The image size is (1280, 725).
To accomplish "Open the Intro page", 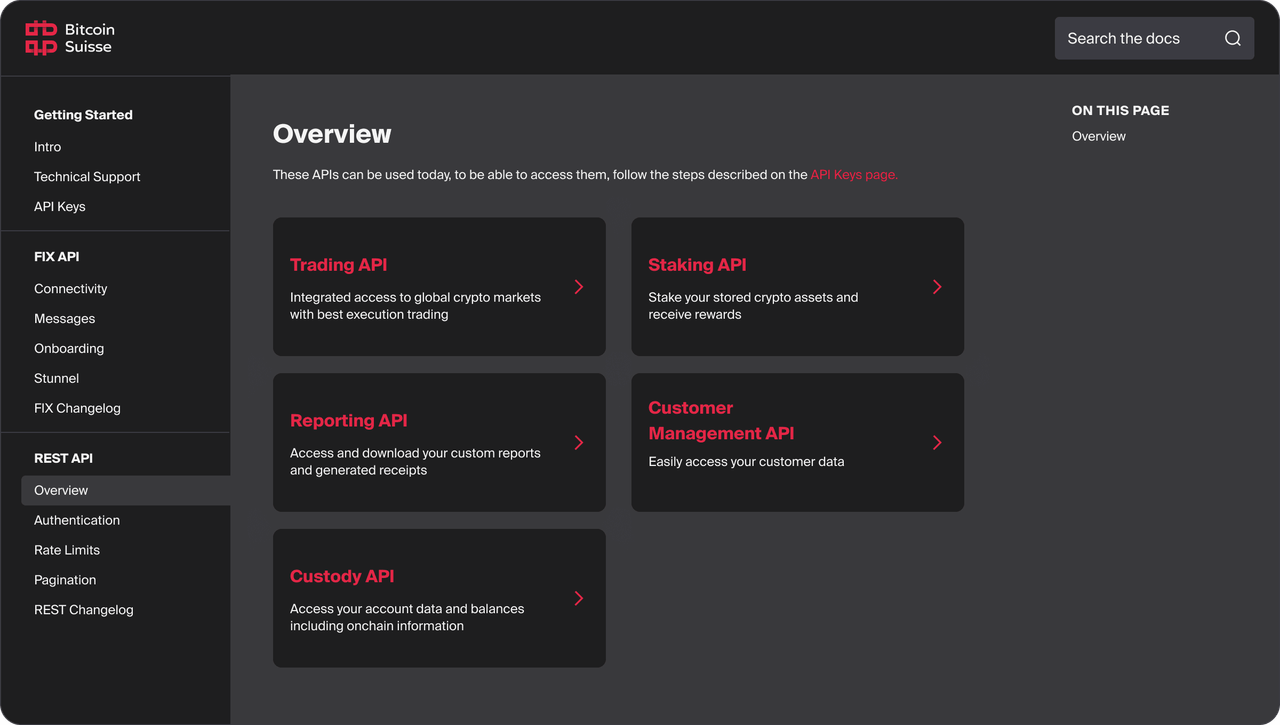I will tap(47, 146).
